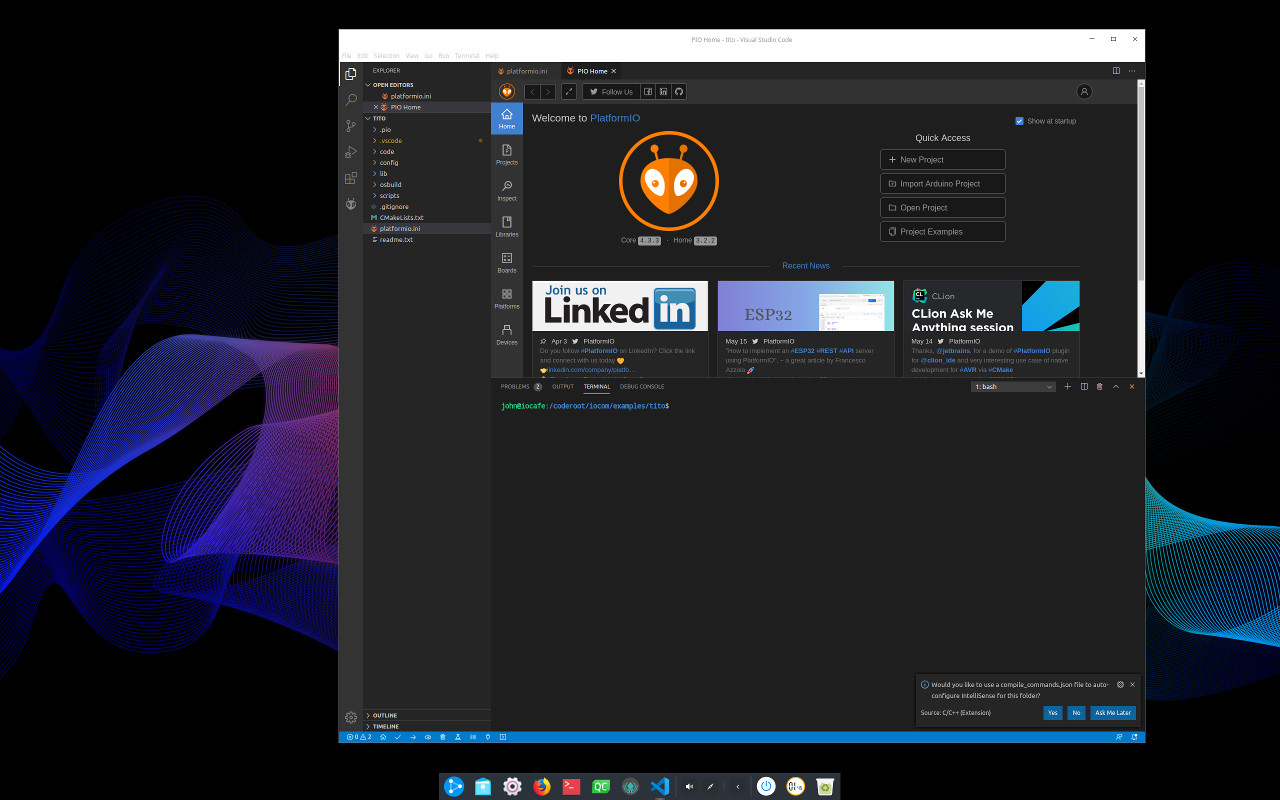Open the PlatformIO view in activity bar
The height and width of the screenshot is (800, 1280).
tap(351, 204)
